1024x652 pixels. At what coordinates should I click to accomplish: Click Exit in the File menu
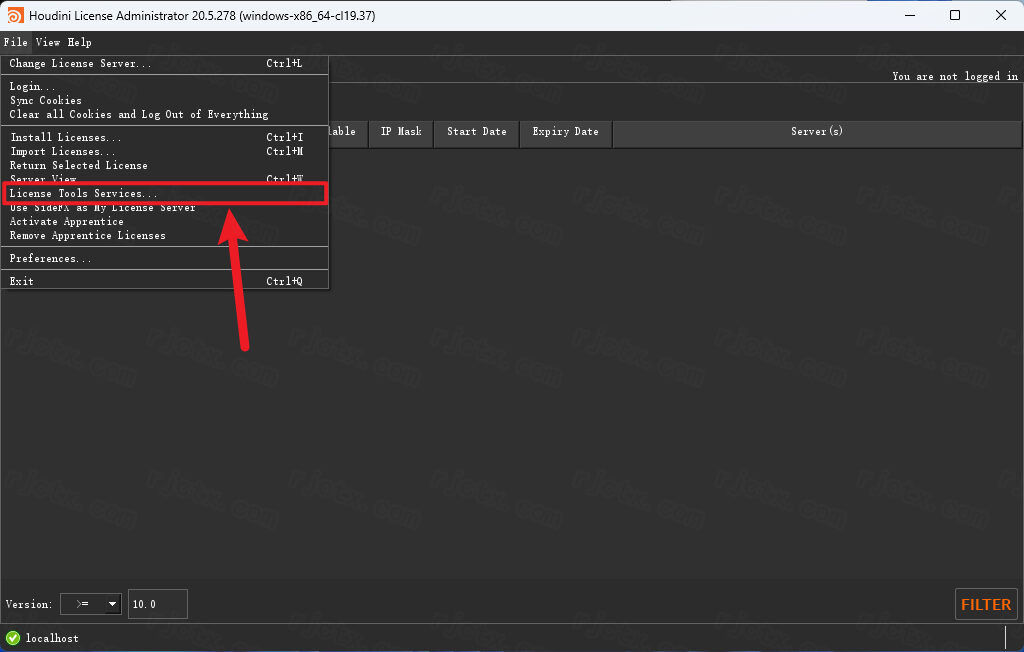pos(22,281)
